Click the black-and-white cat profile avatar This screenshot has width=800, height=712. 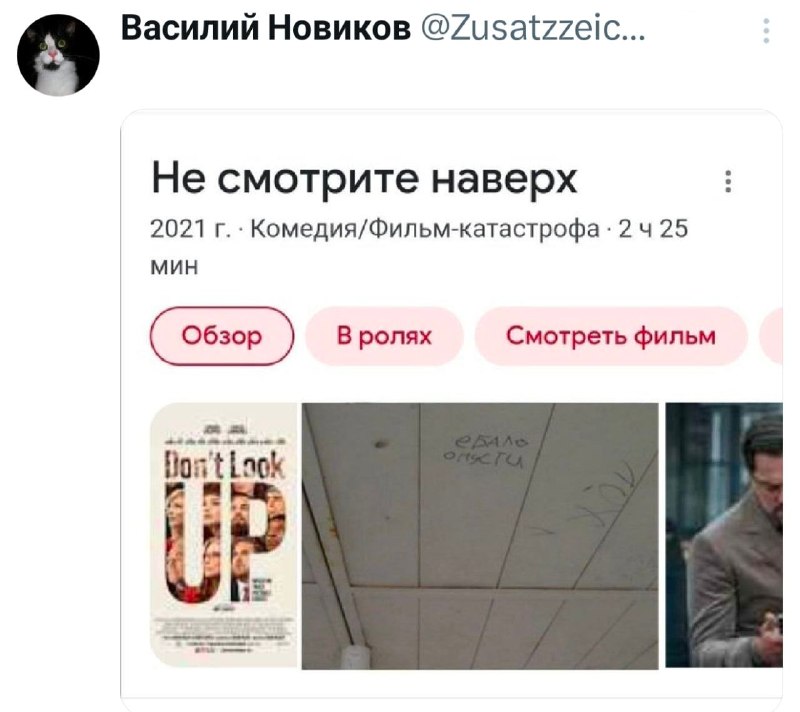click(58, 55)
